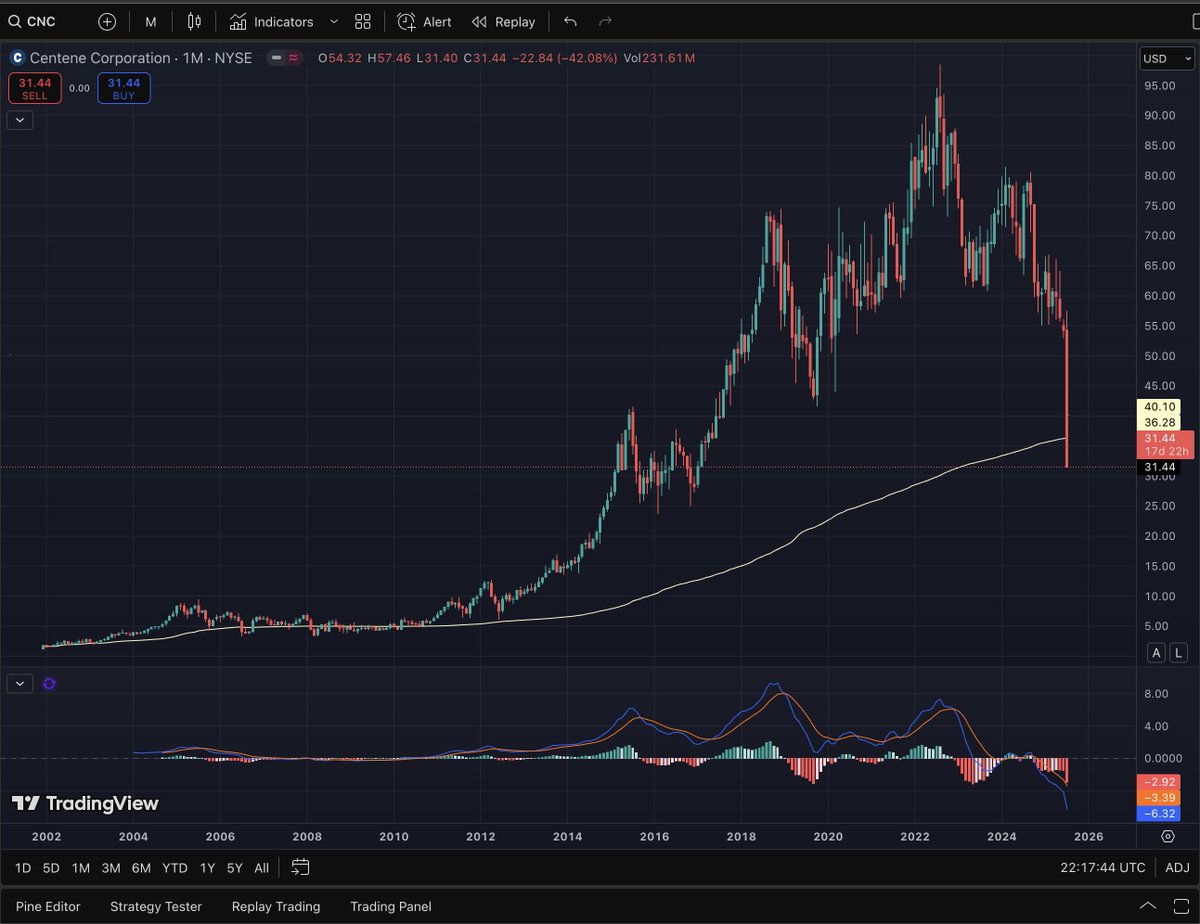
Task: Open symbol search for CNC
Action: (32, 21)
